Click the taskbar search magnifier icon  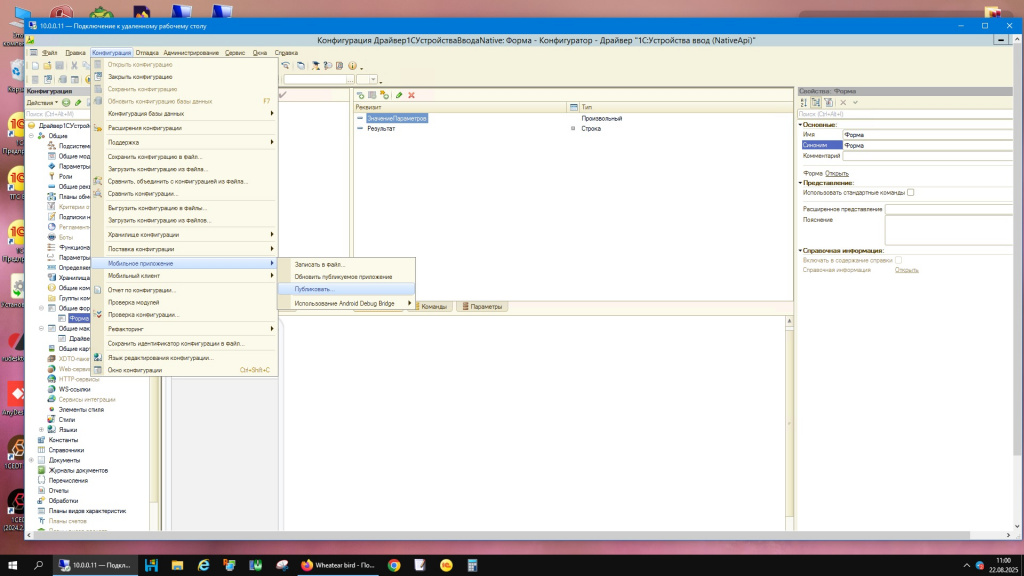coord(38,566)
